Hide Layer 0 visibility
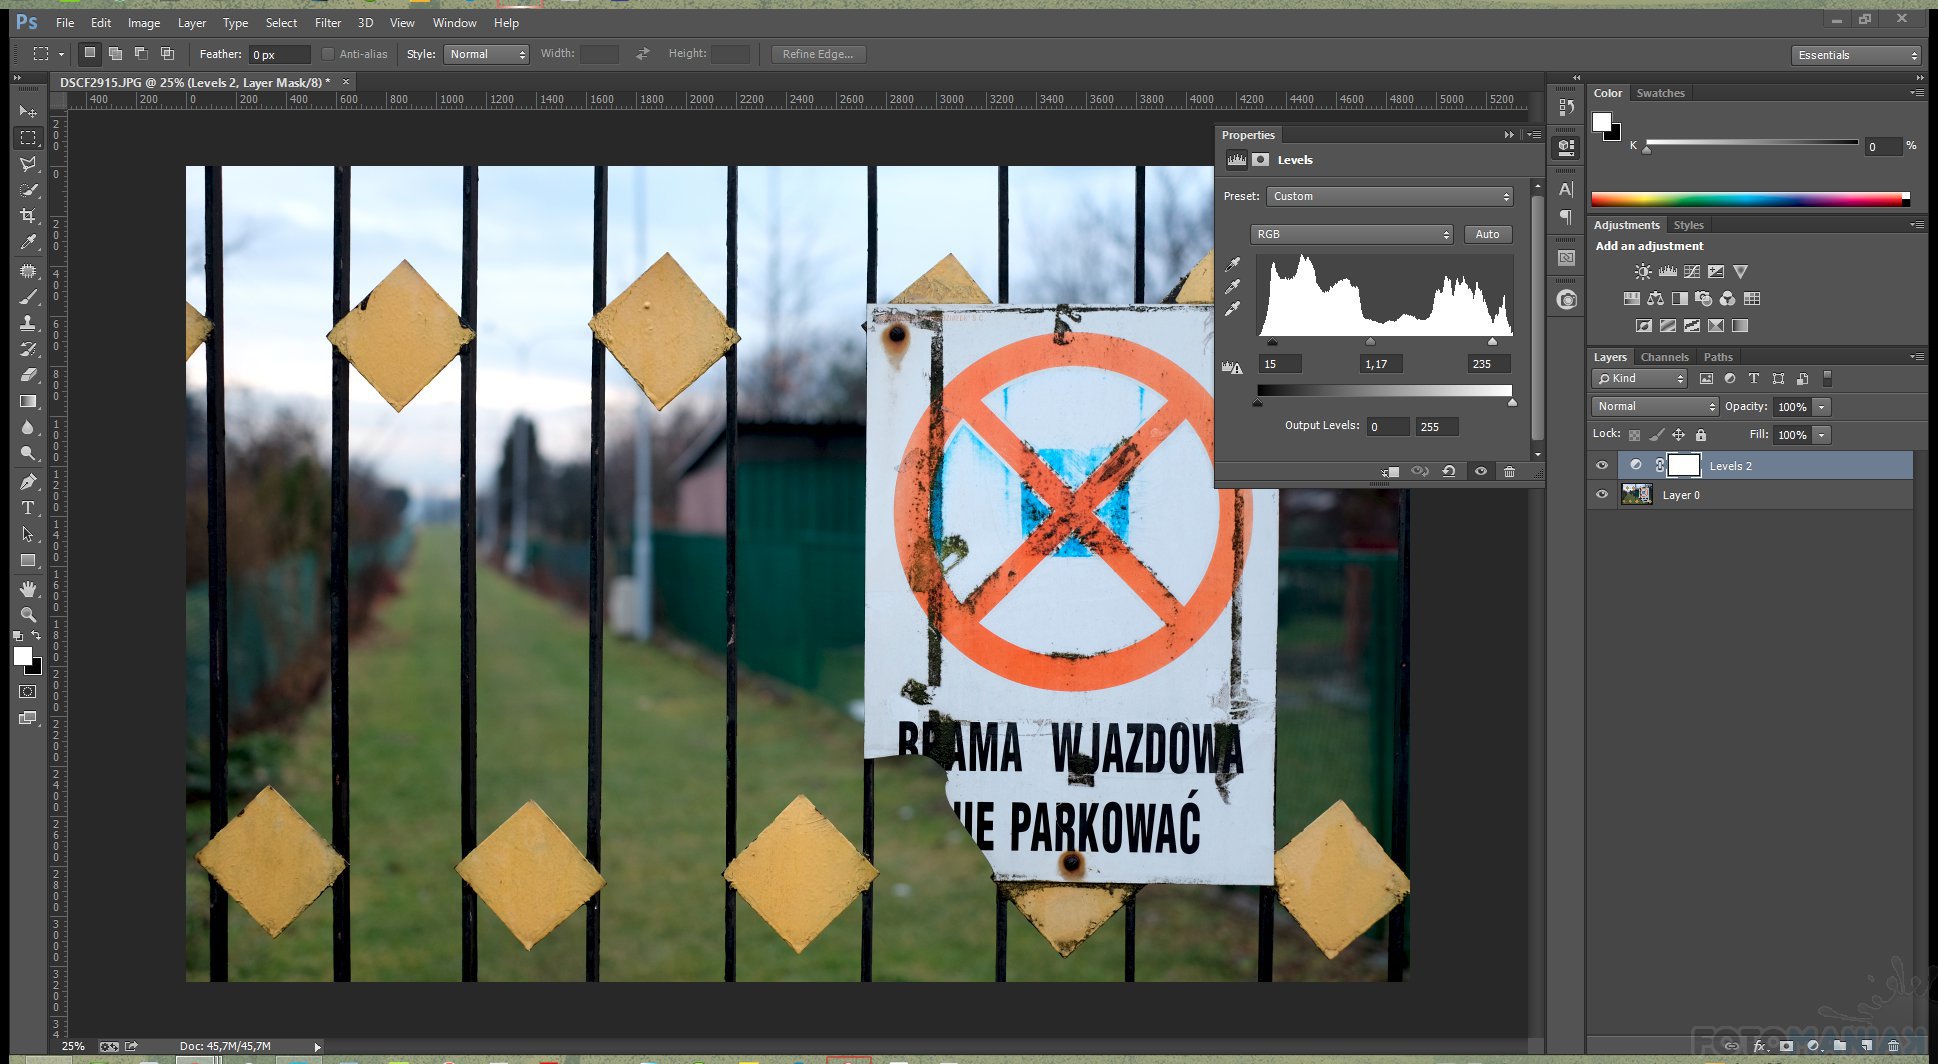Image resolution: width=1938 pixels, height=1064 pixels. point(1602,494)
